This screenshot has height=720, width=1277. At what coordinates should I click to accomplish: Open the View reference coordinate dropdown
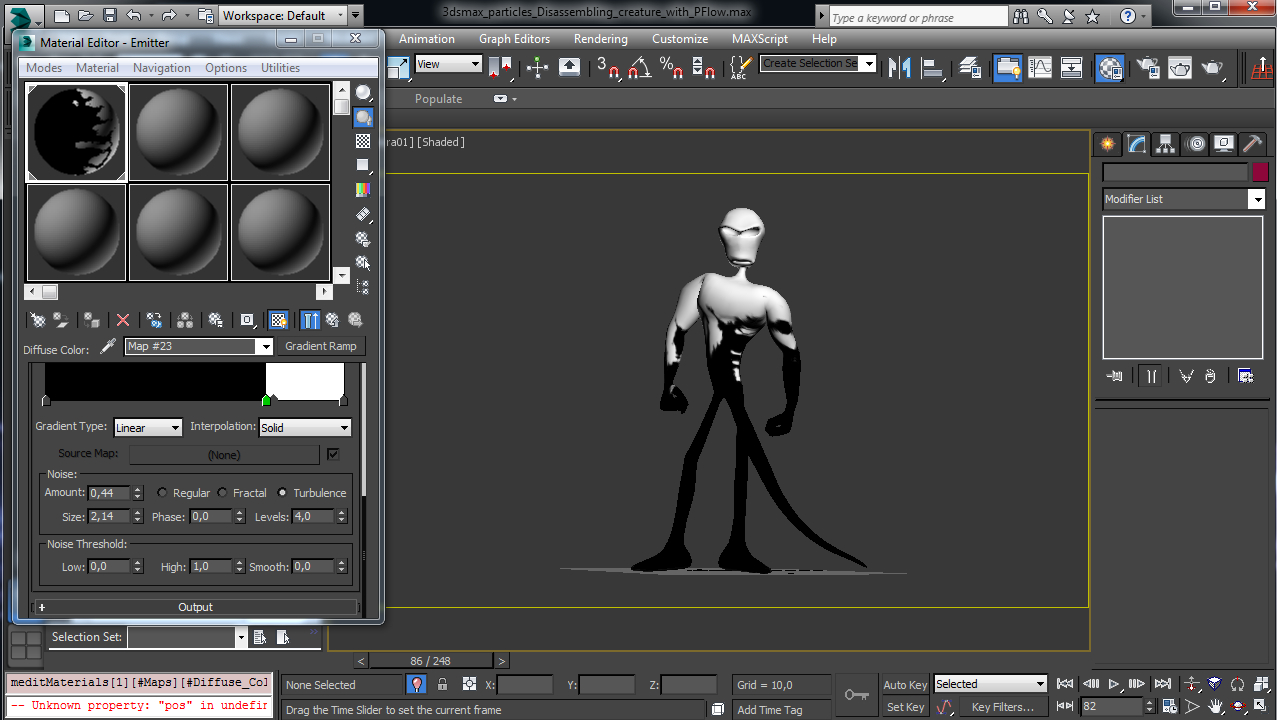448,64
